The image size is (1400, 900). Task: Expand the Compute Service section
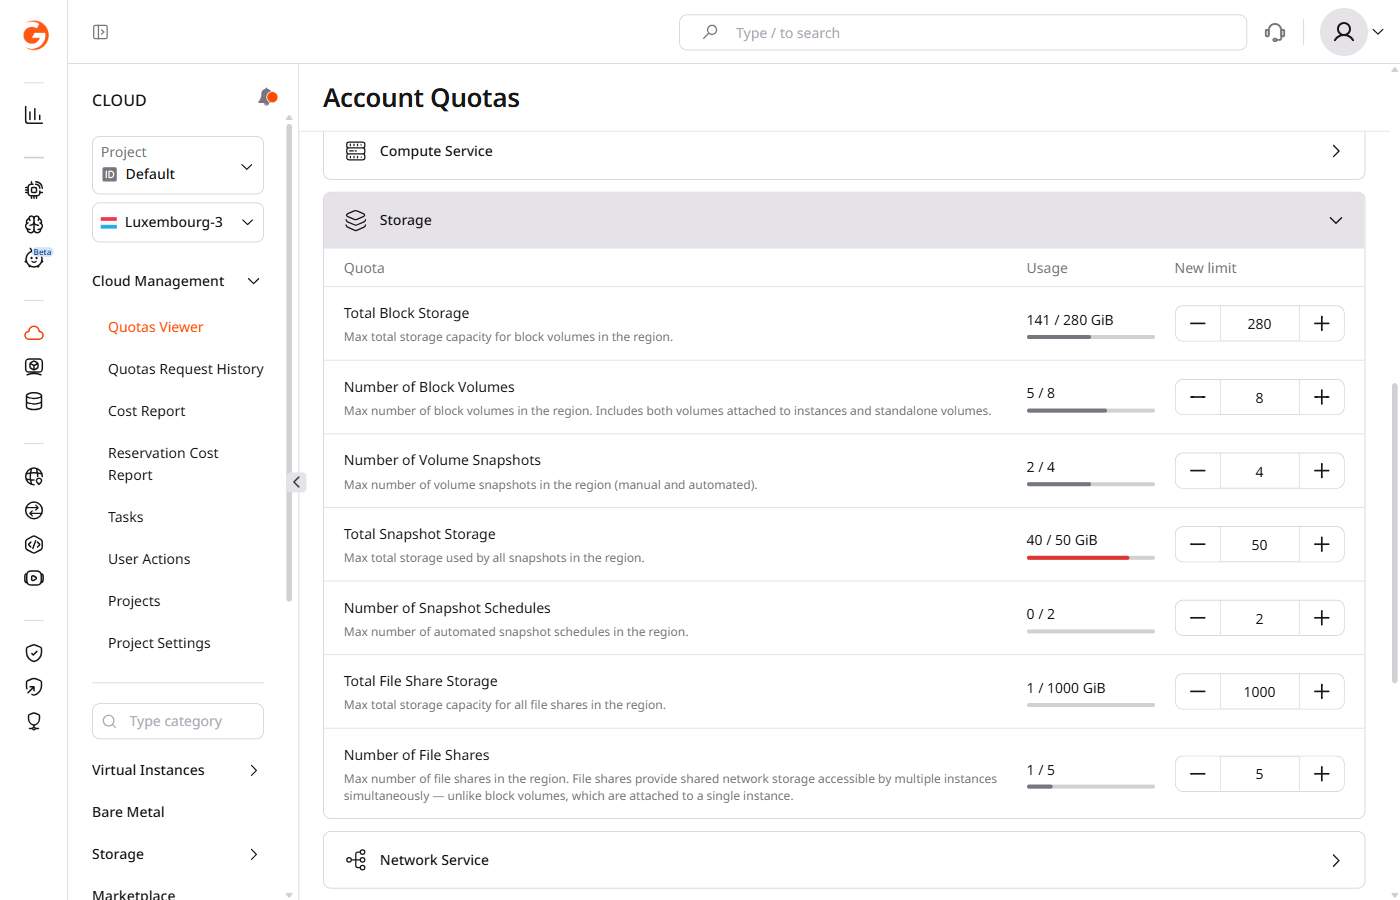(1336, 151)
